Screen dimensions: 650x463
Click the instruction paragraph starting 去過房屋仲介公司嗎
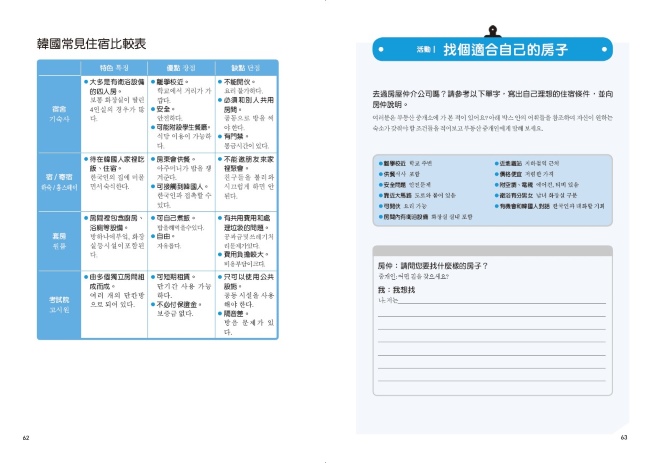tap(492, 99)
